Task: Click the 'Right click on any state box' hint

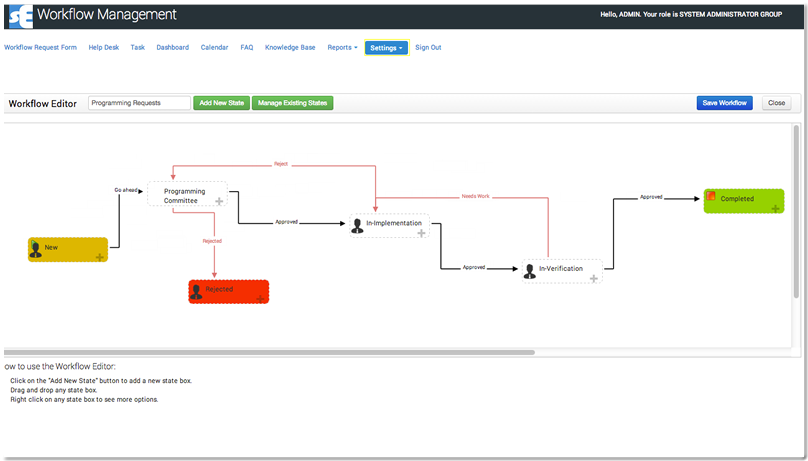Action: pos(84,399)
